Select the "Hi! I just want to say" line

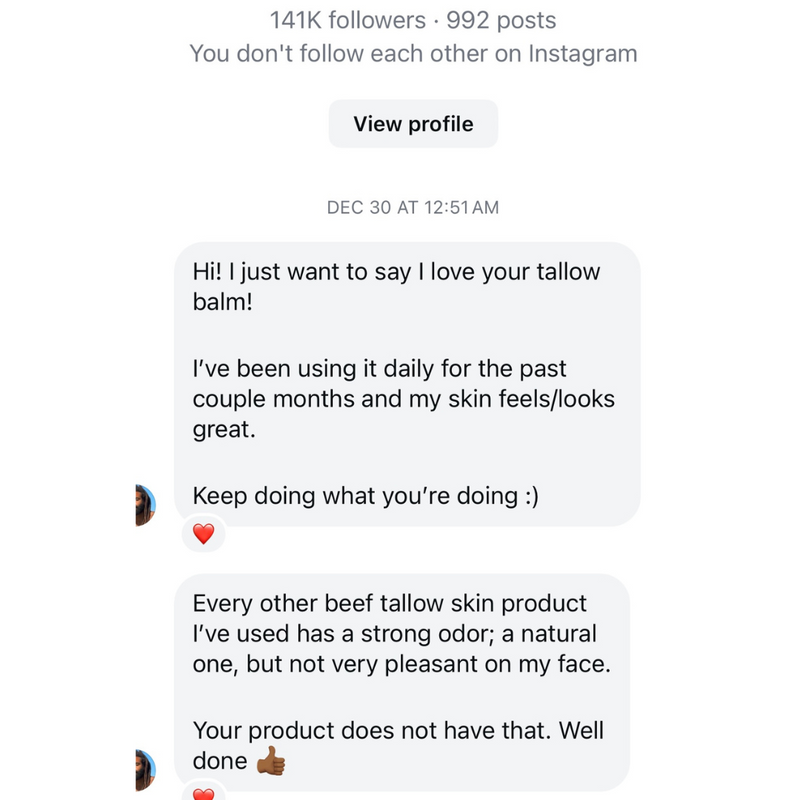(x=396, y=272)
